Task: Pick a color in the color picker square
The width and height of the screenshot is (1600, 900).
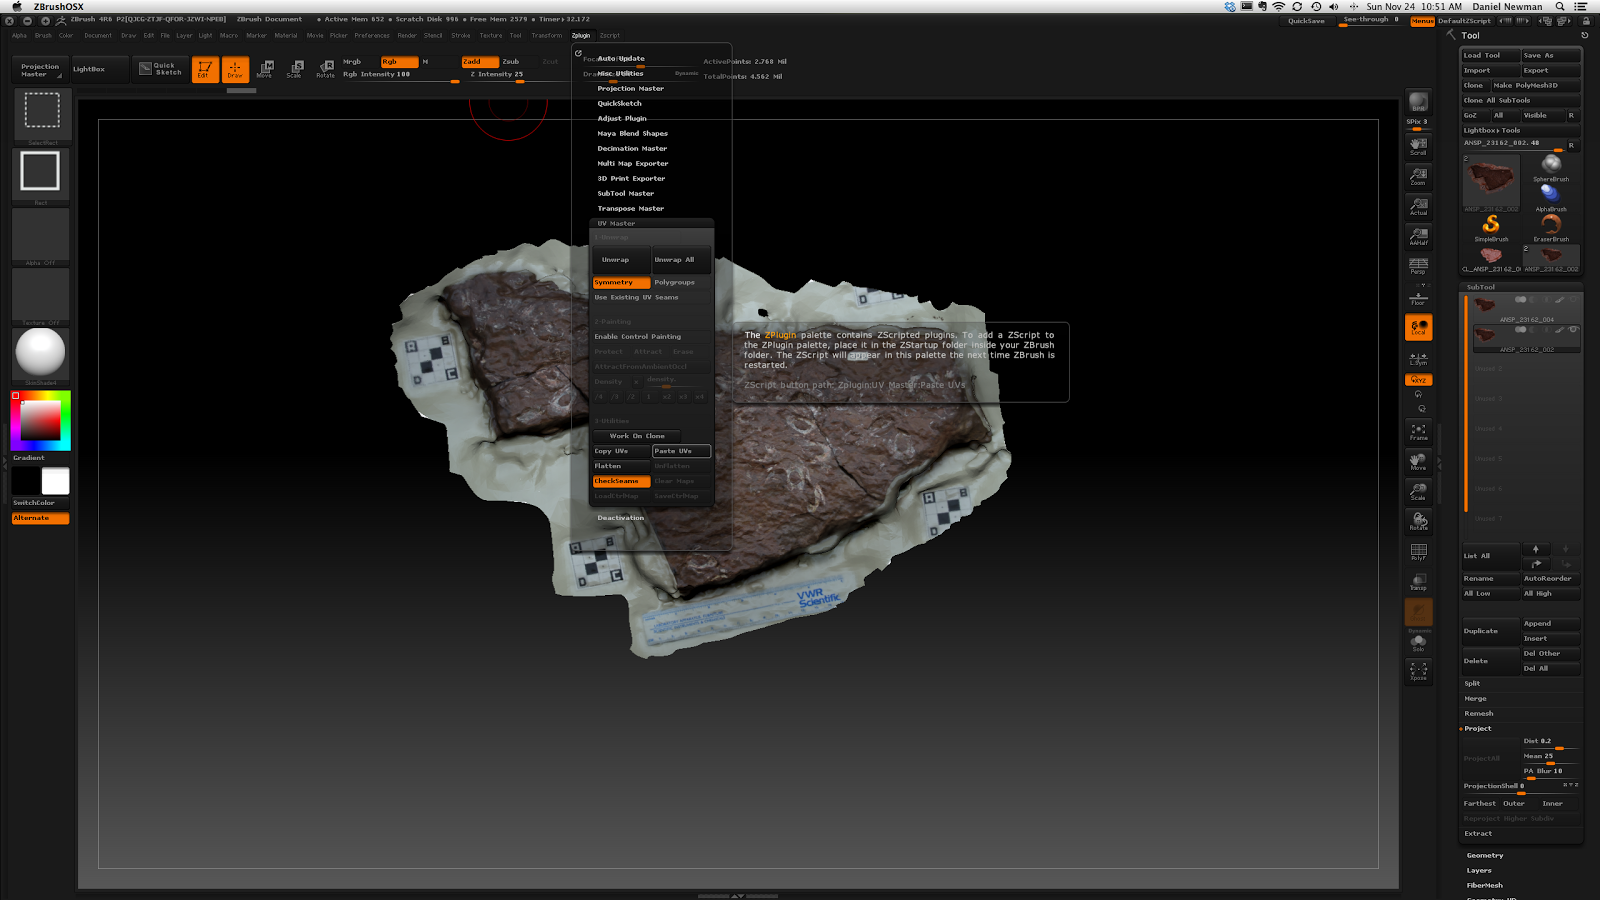Action: 40,421
